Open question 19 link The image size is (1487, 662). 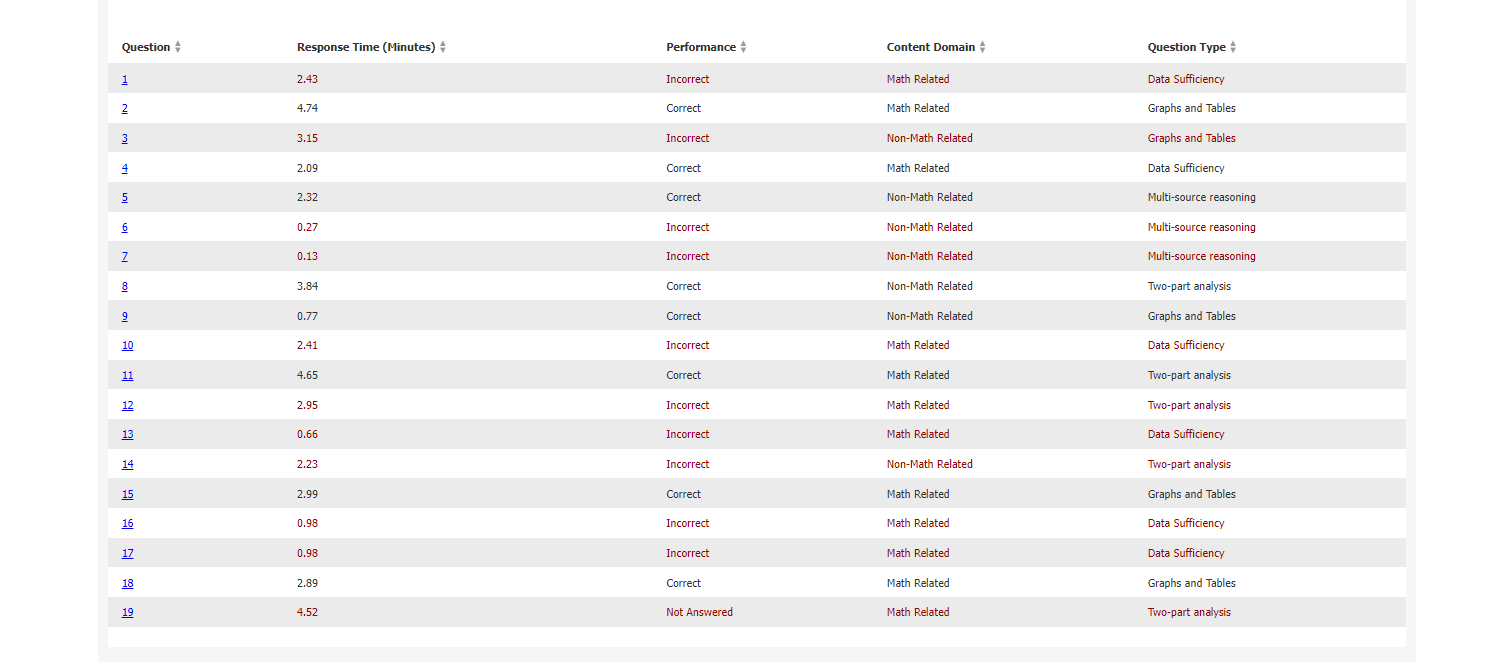click(x=127, y=612)
